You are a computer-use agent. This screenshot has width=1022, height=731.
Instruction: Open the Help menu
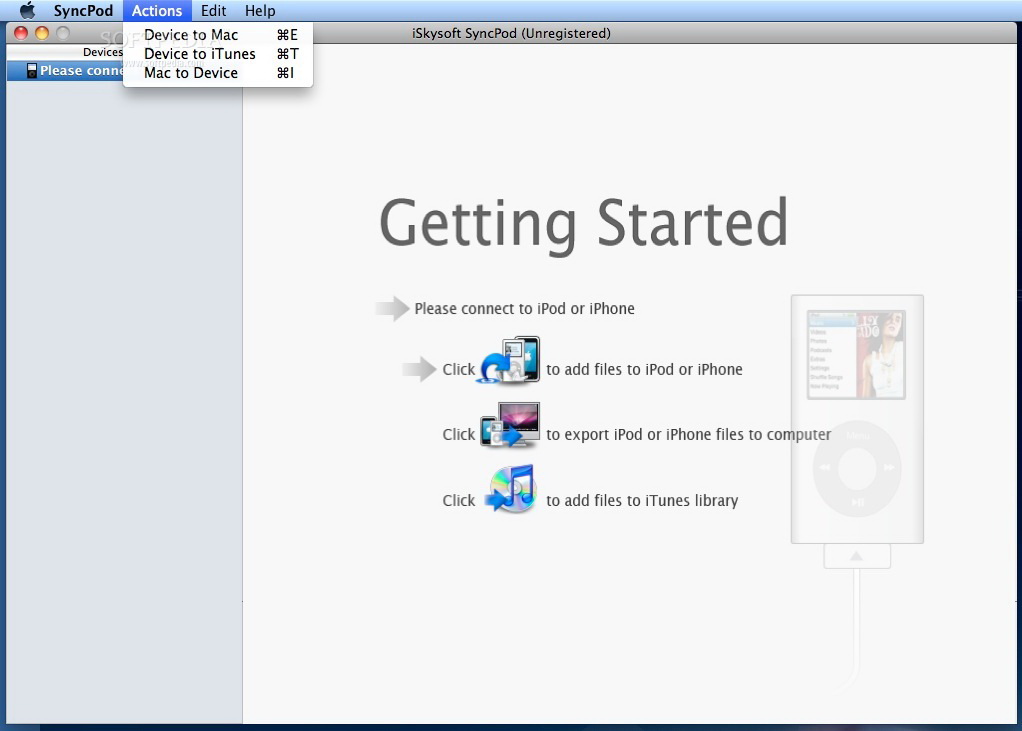click(x=260, y=10)
